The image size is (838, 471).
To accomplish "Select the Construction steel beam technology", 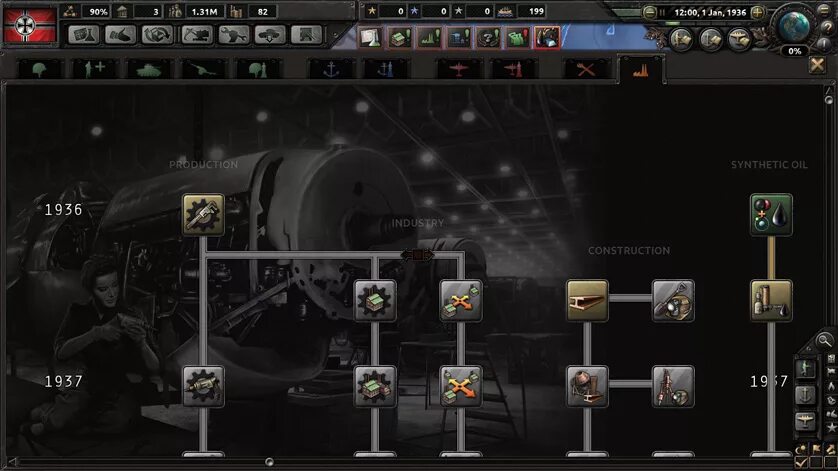I will (587, 300).
